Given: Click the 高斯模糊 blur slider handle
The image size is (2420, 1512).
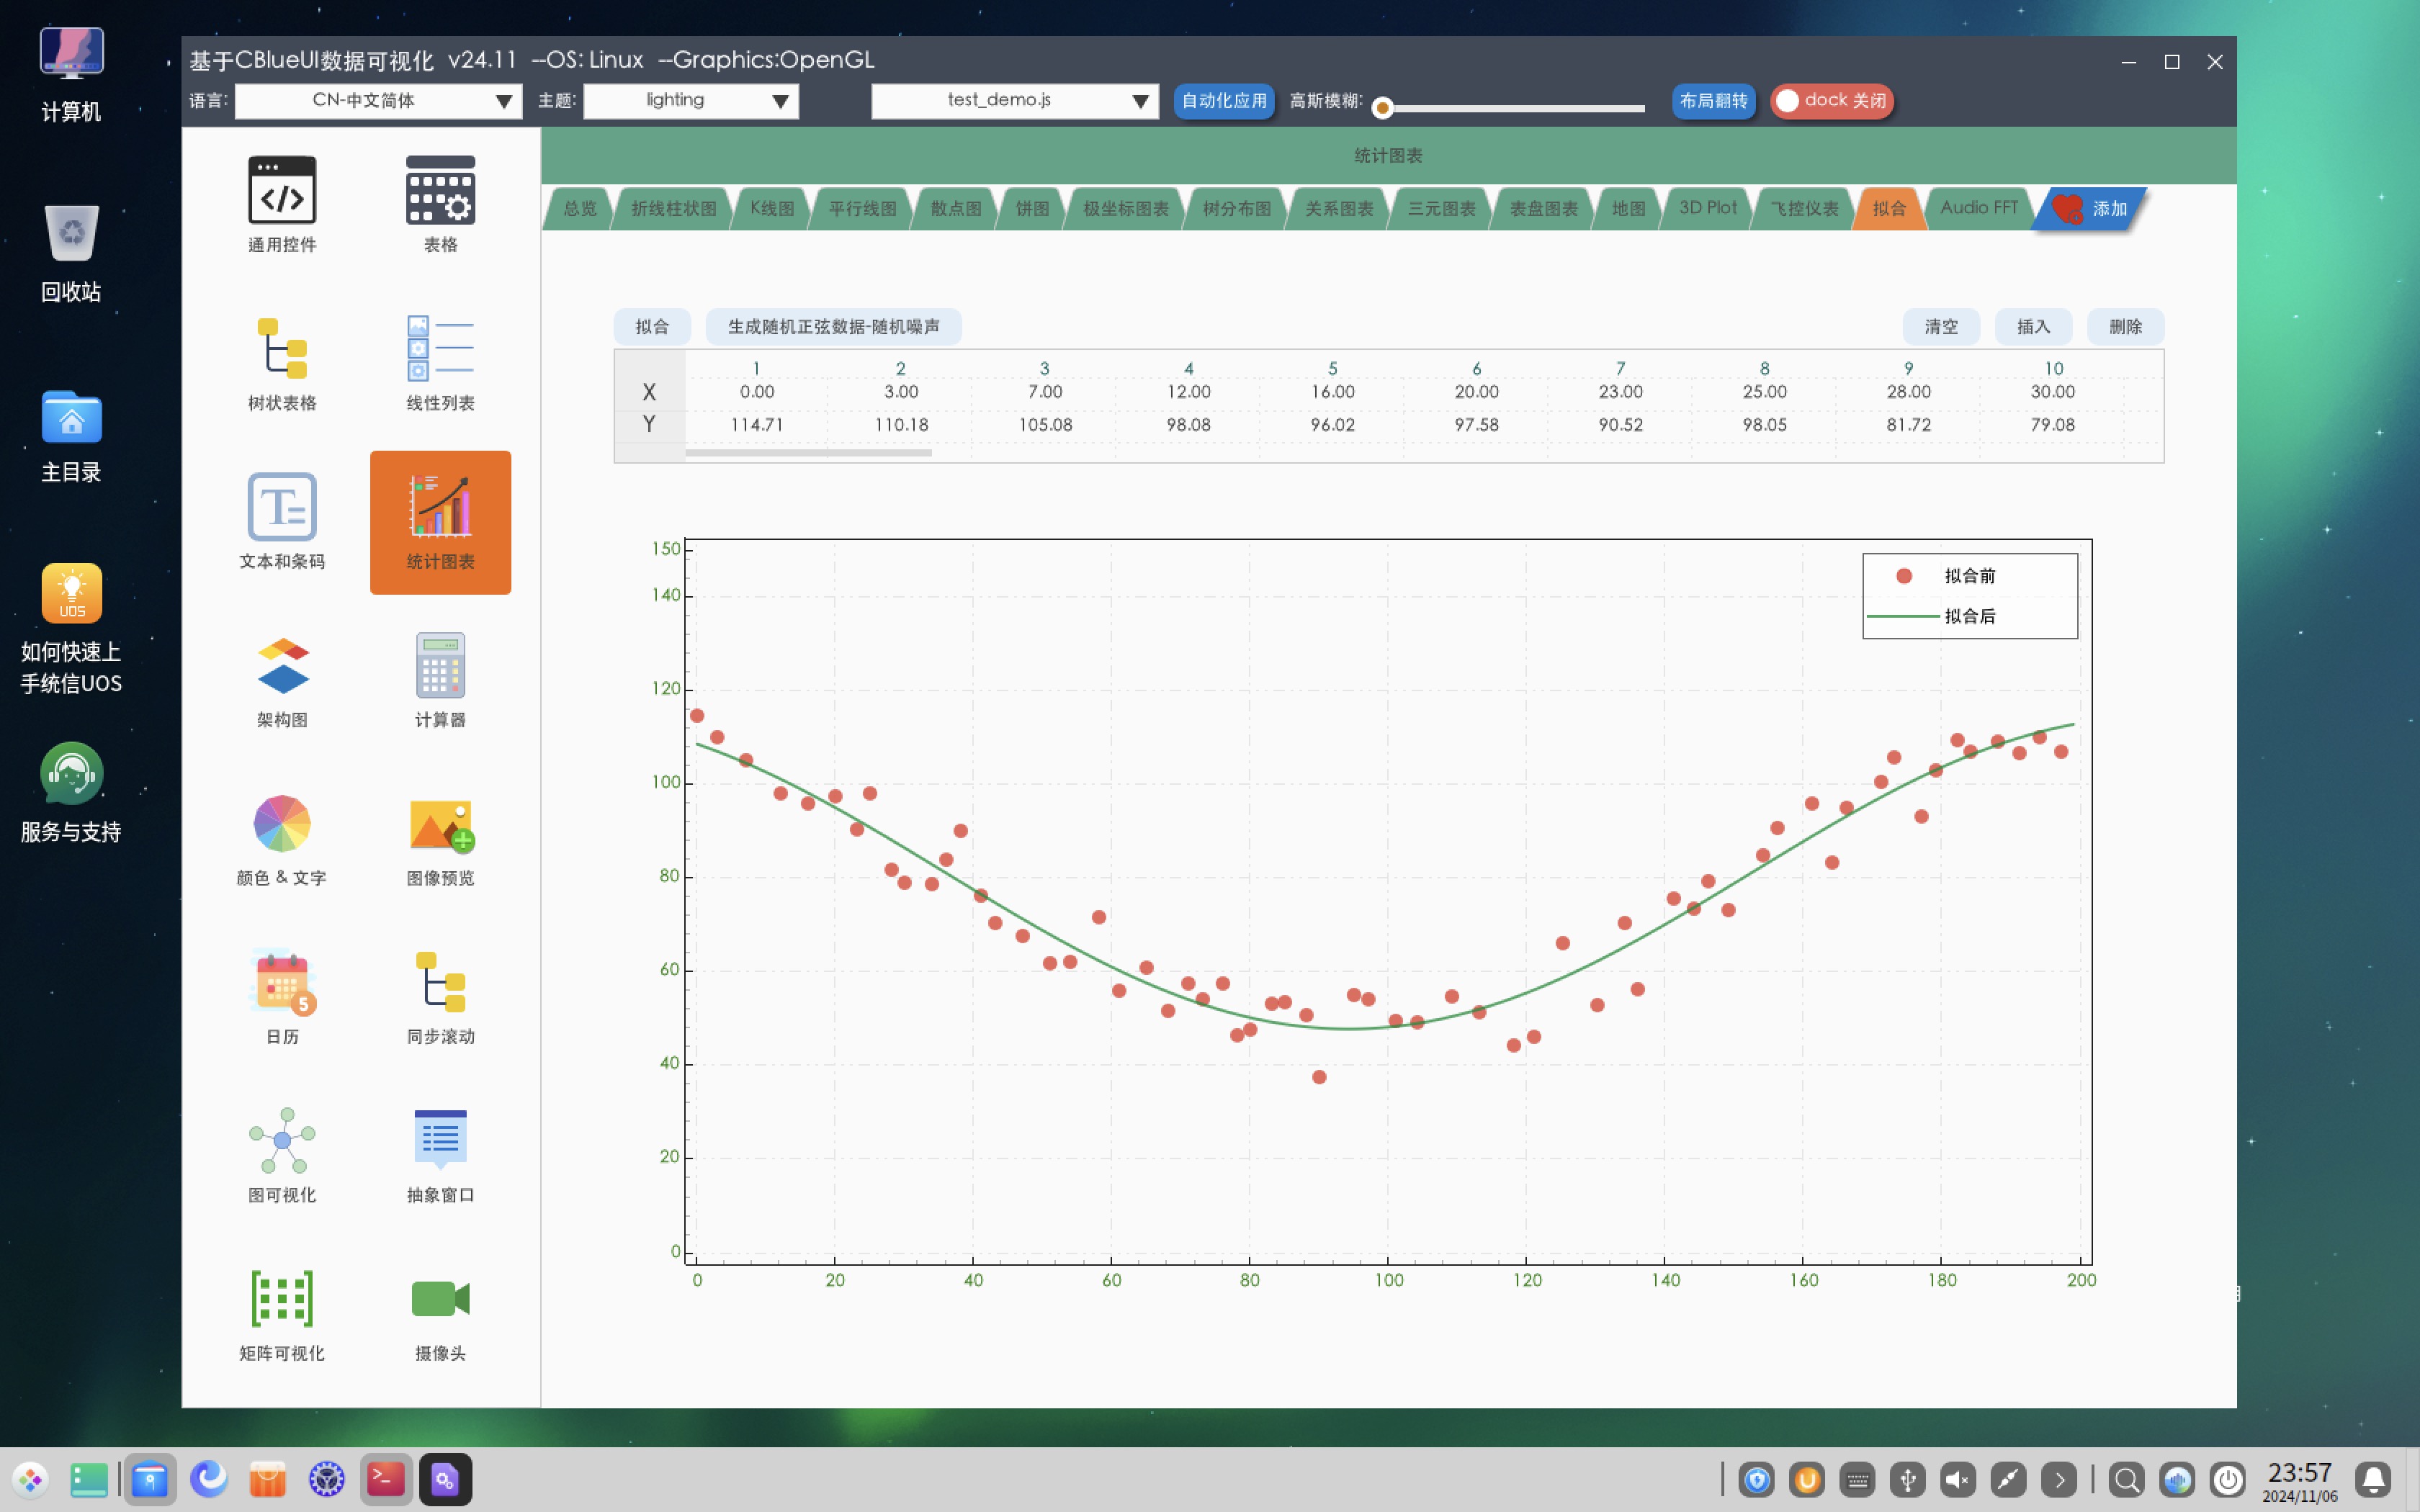Looking at the screenshot, I should (x=1382, y=108).
